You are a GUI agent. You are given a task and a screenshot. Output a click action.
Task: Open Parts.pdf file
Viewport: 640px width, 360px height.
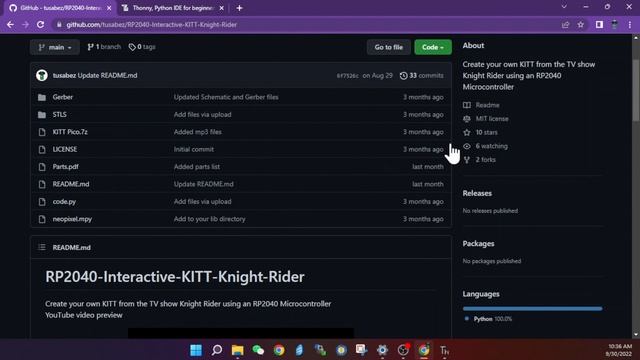coord(65,167)
